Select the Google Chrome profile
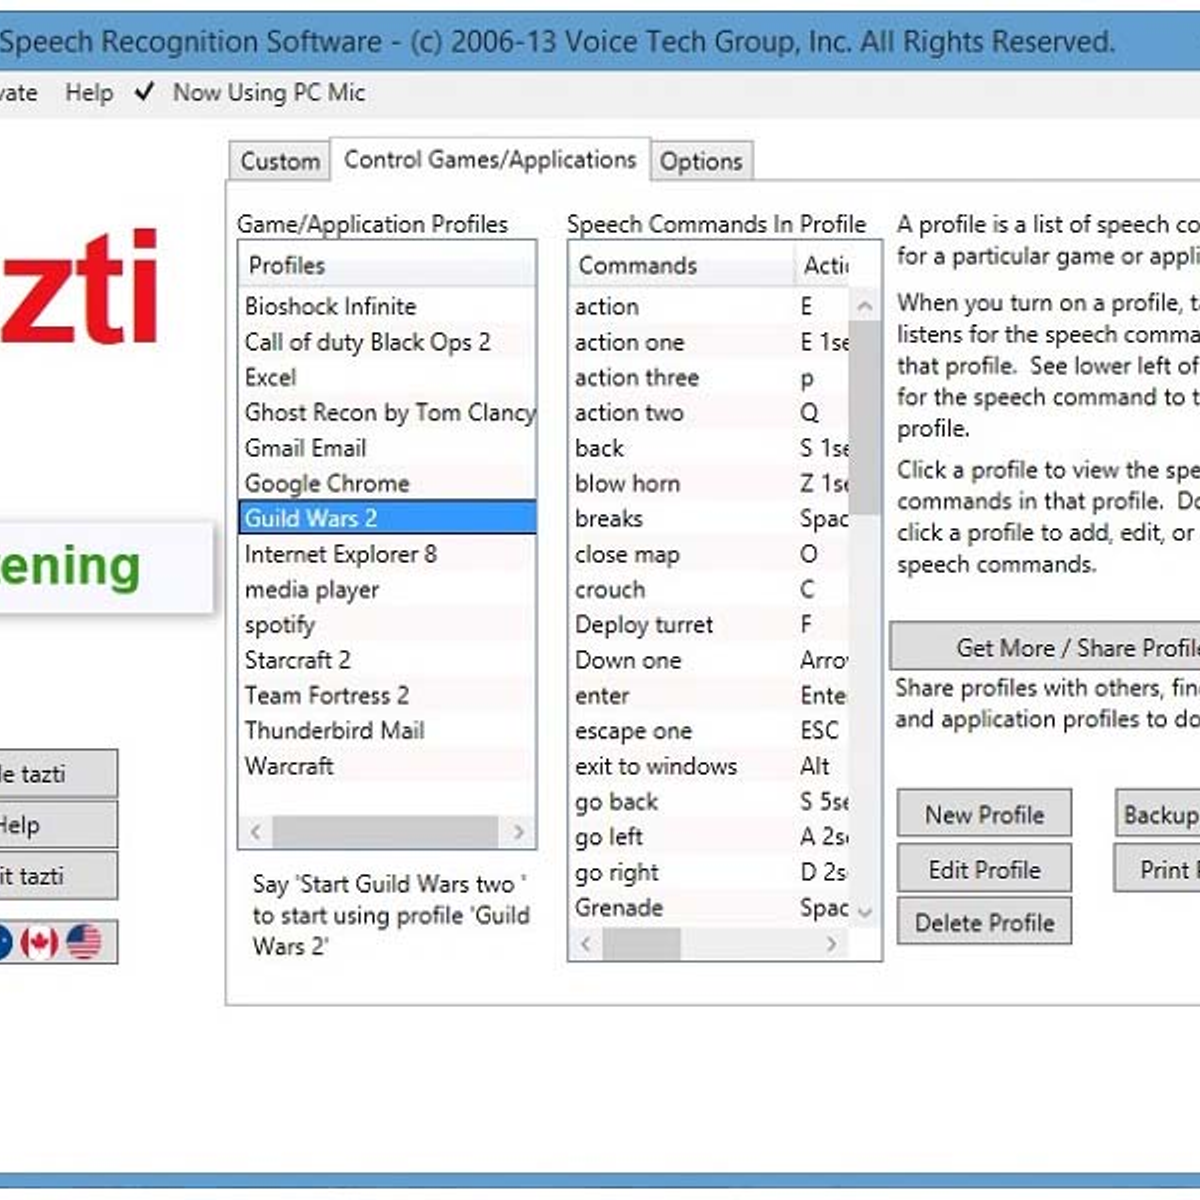1200x1200 pixels. click(387, 483)
